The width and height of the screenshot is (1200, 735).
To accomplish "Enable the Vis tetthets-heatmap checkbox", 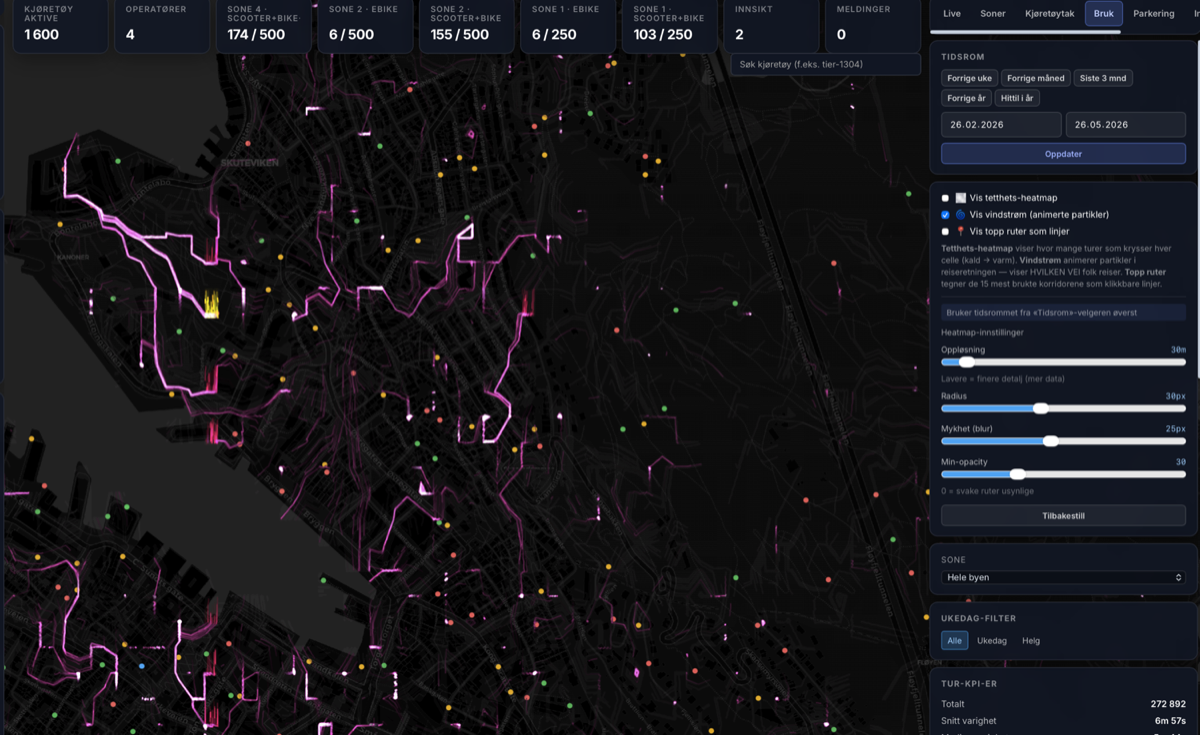I will pos(945,198).
